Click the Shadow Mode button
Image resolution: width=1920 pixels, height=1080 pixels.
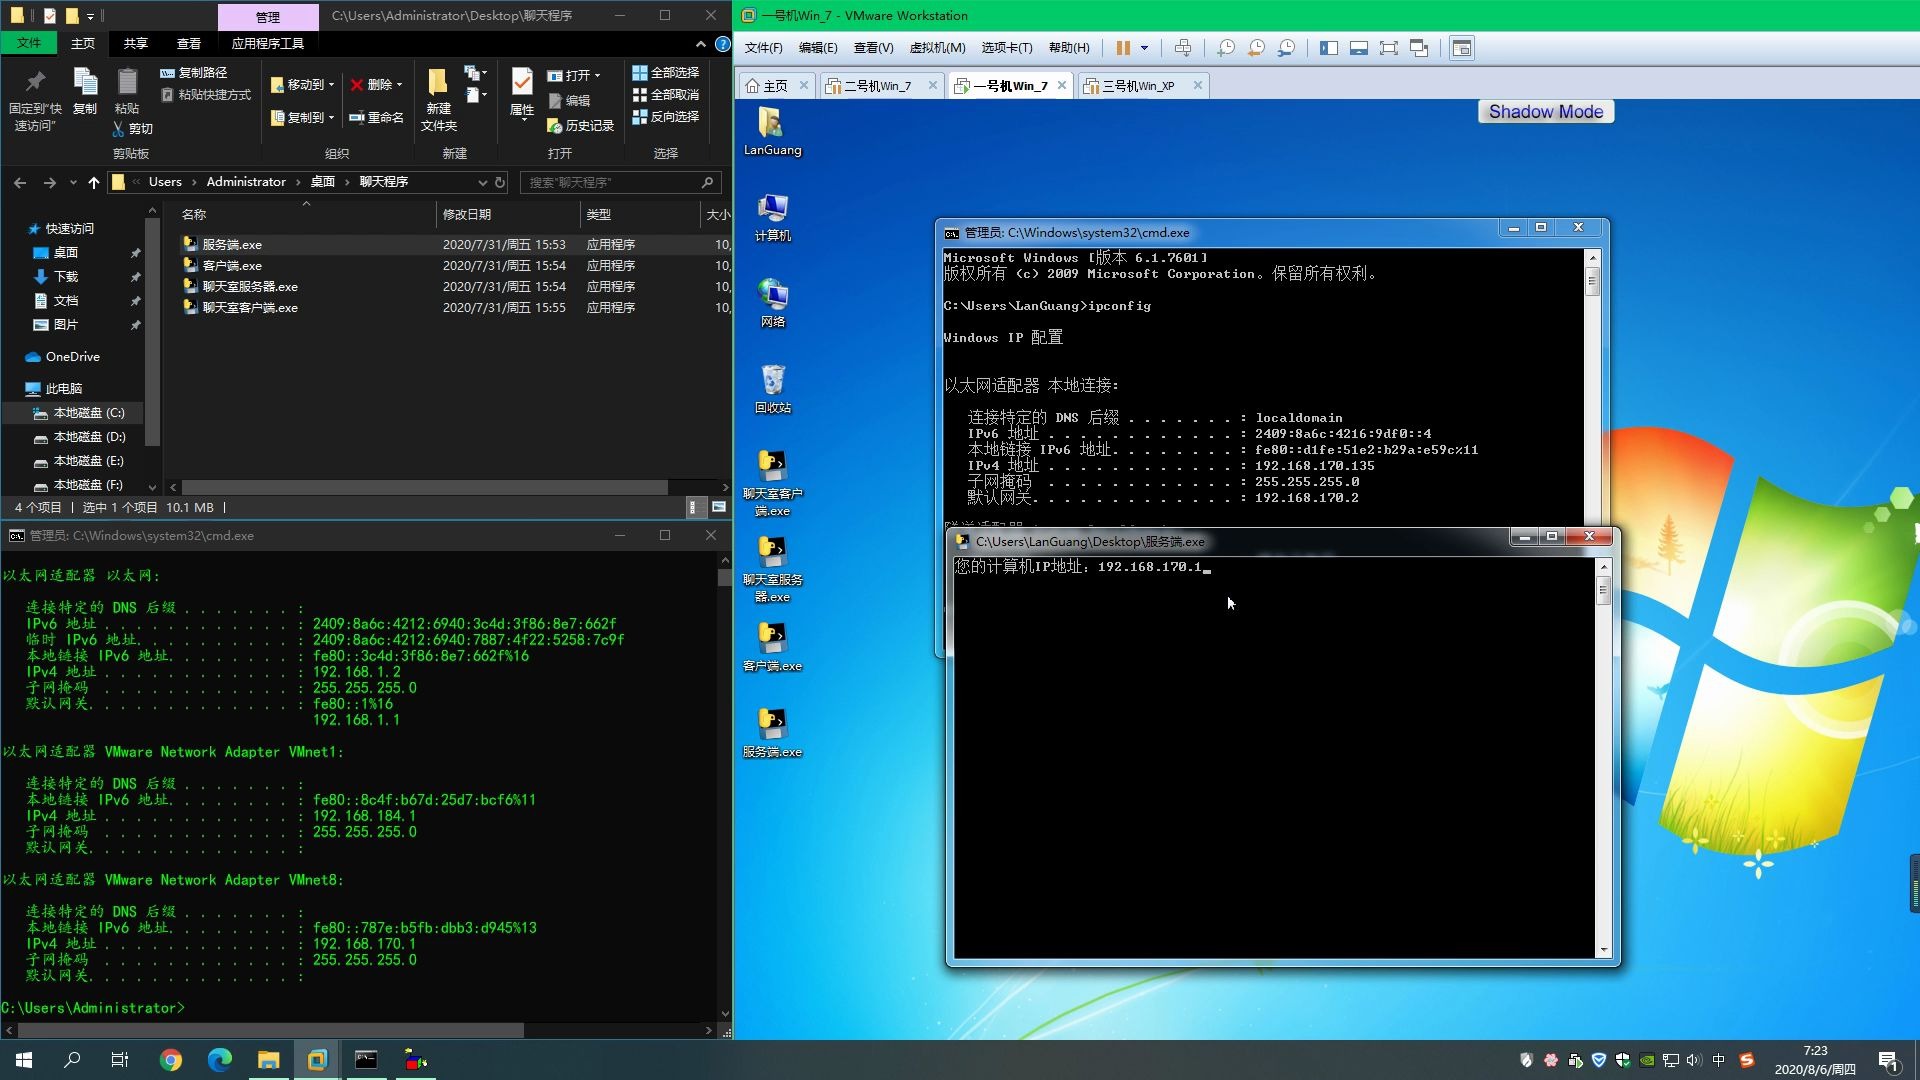click(x=1545, y=112)
